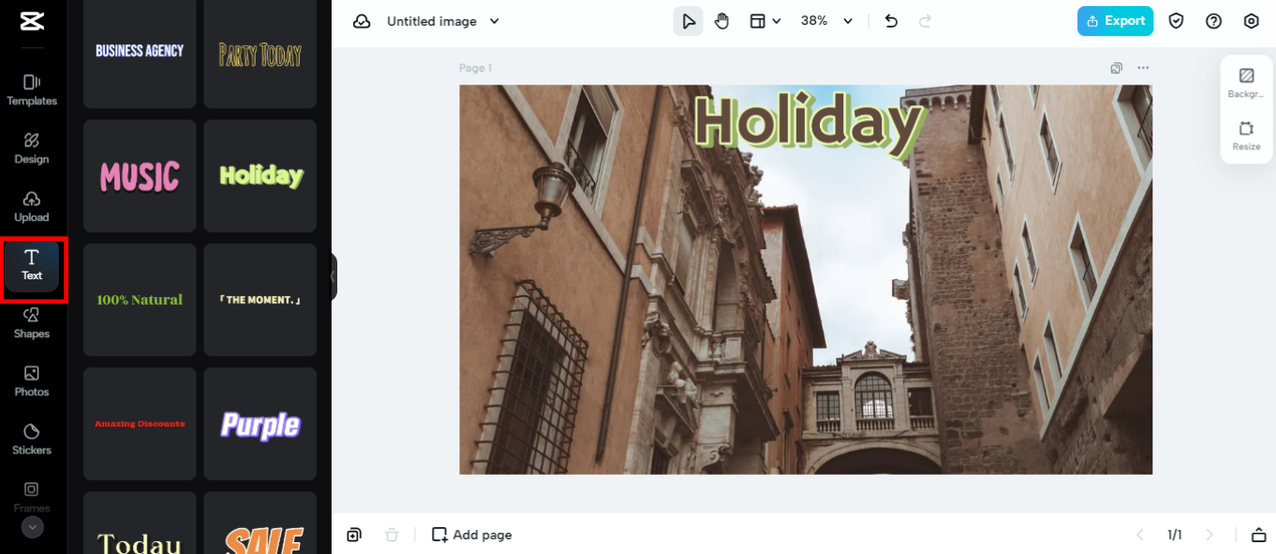Click Add page button
This screenshot has height=554, width=1276.
click(x=472, y=535)
